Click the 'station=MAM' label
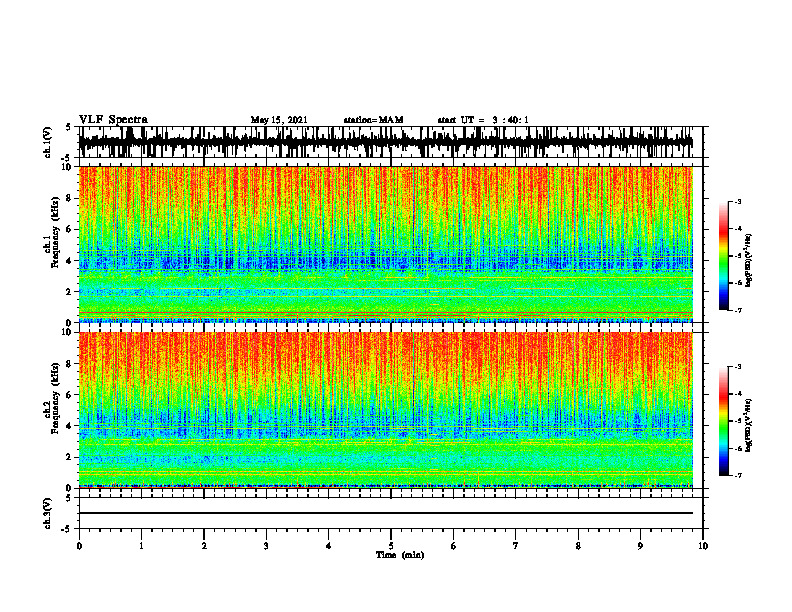The image size is (792, 612). pos(373,120)
